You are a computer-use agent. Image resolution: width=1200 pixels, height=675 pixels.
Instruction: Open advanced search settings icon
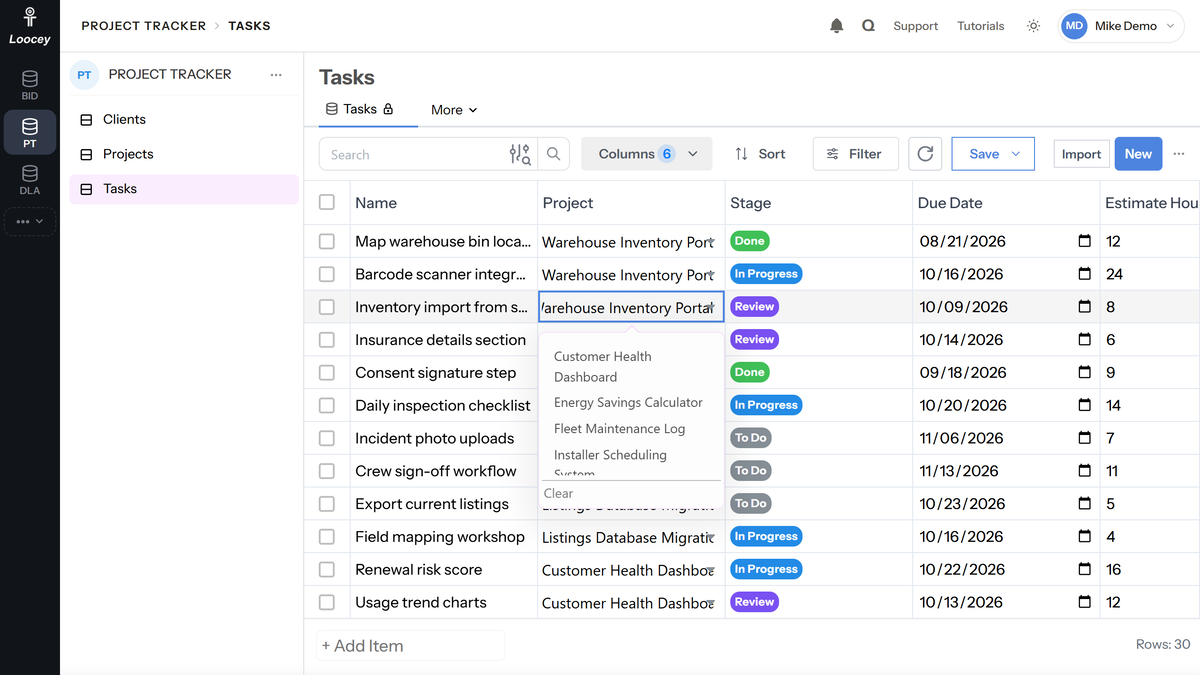click(520, 154)
